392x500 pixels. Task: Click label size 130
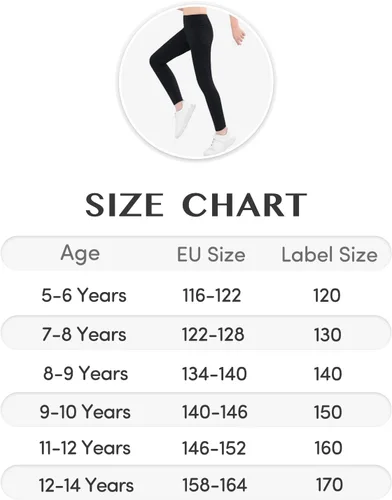tap(327, 335)
